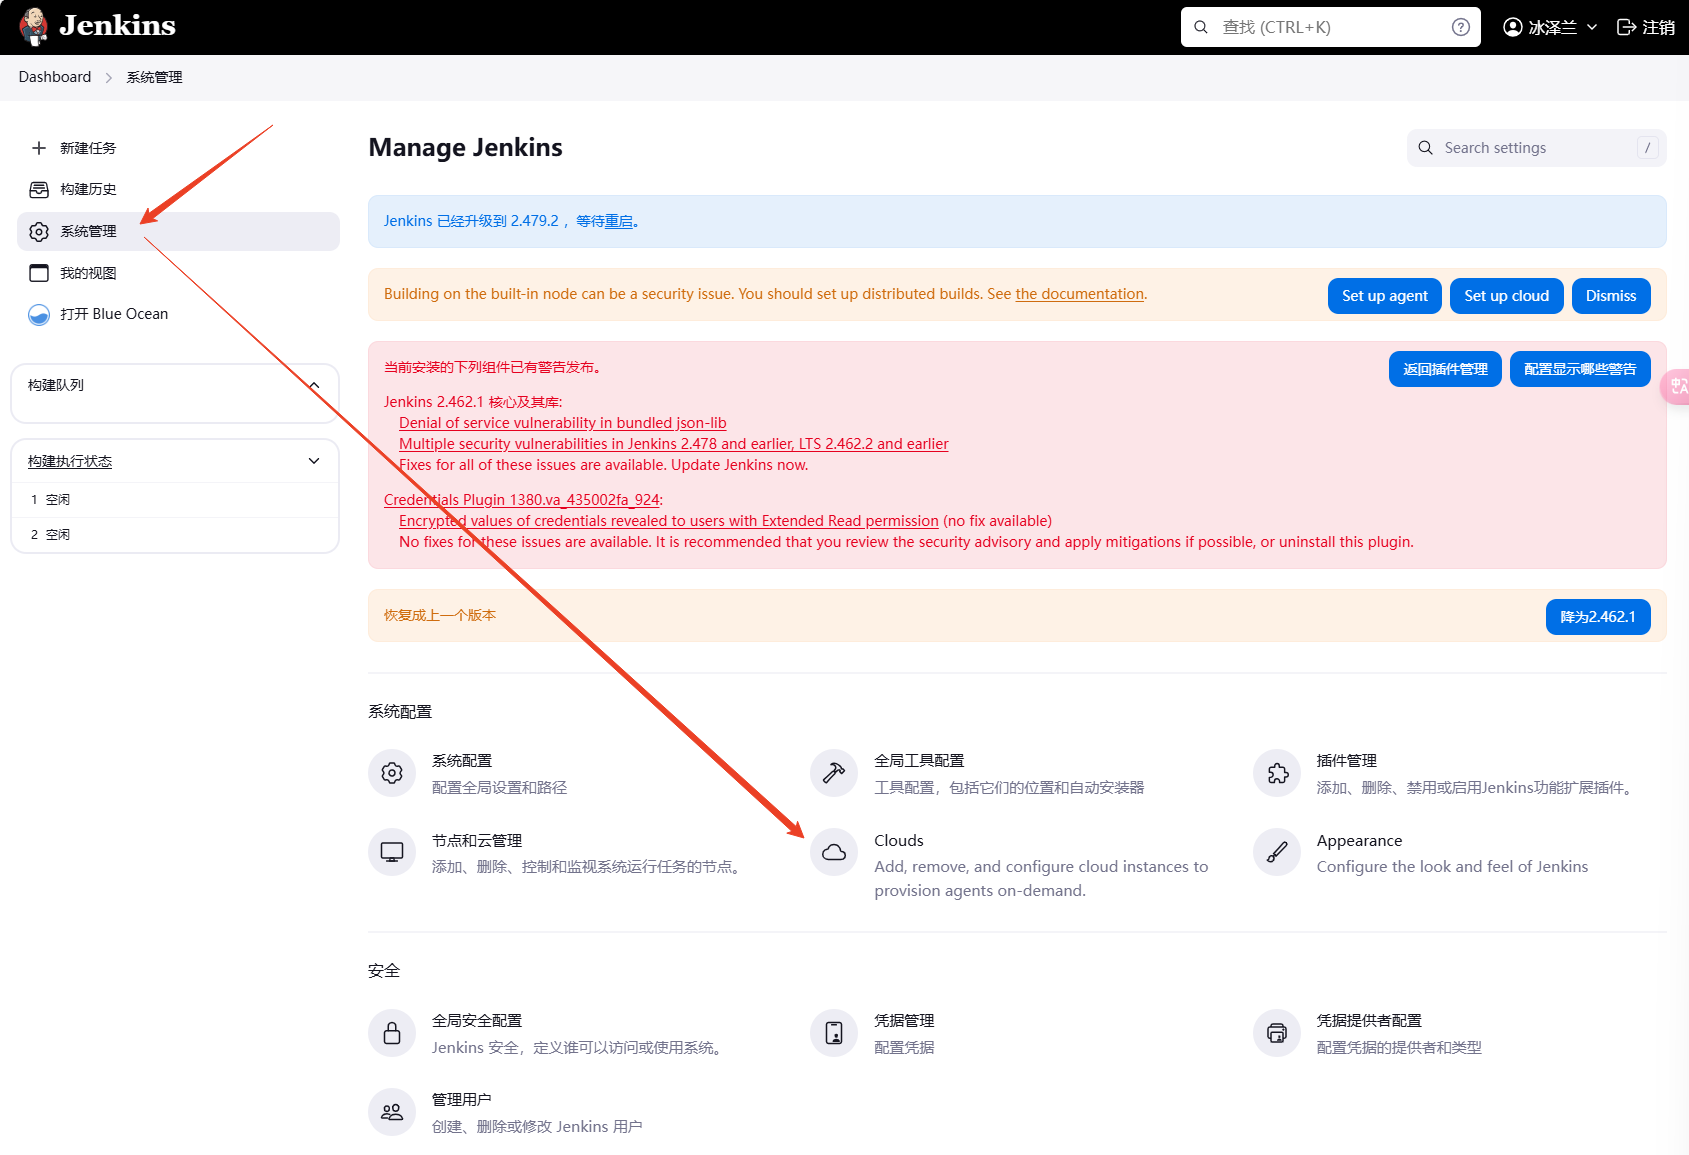
Task: Click the global security lock icon
Action: 392,1033
